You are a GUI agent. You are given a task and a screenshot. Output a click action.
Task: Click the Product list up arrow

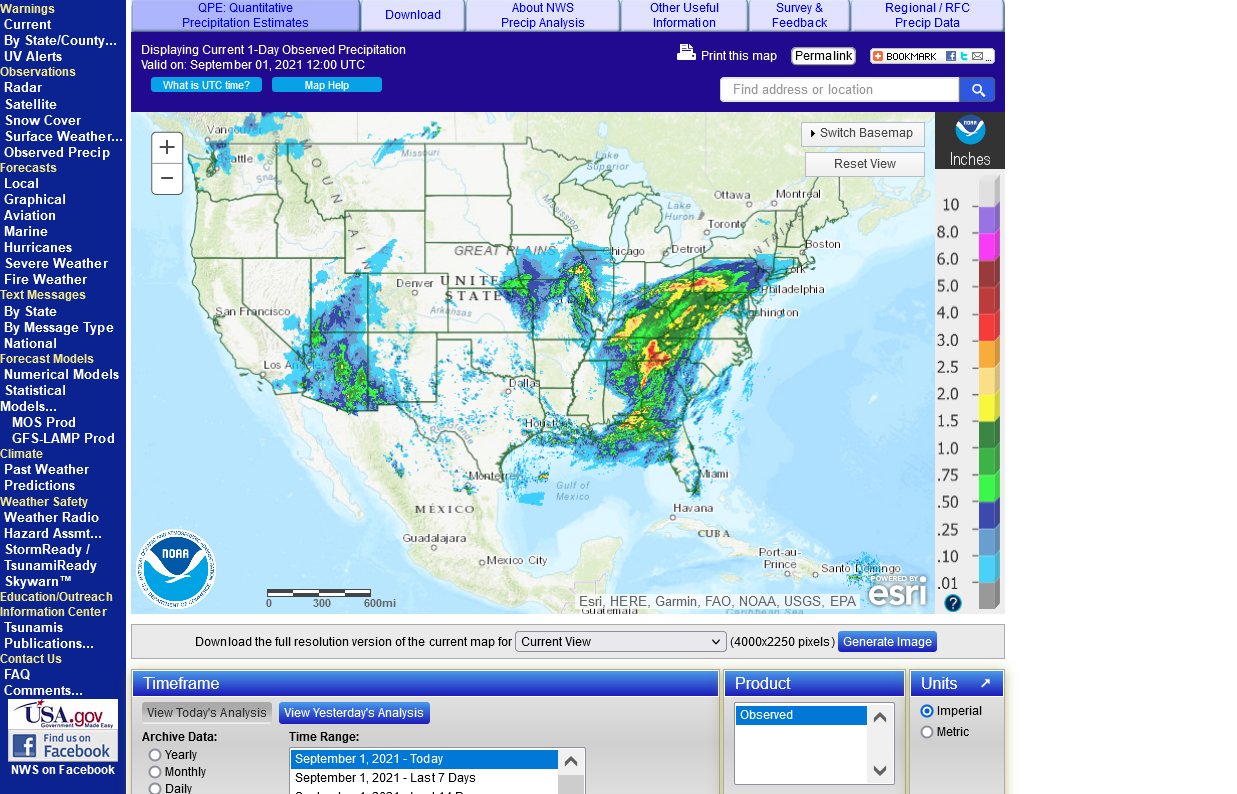tap(880, 717)
